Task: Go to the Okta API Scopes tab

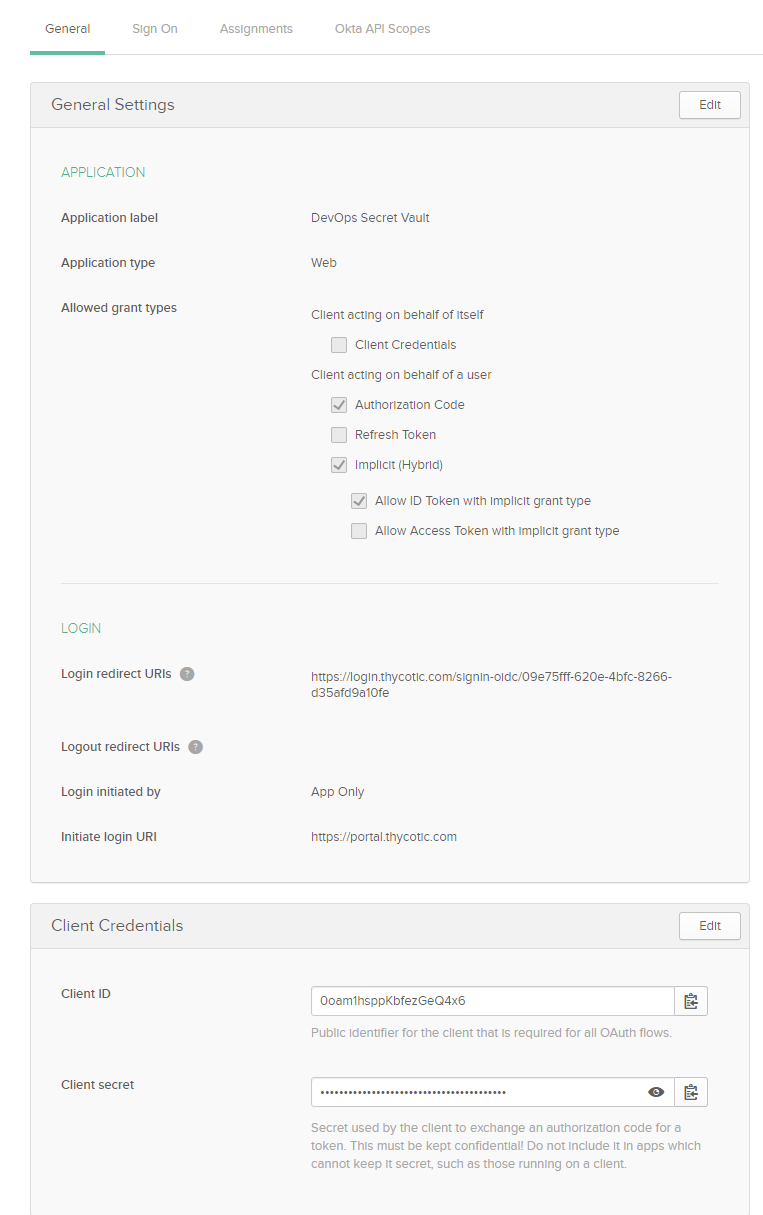Action: point(382,29)
